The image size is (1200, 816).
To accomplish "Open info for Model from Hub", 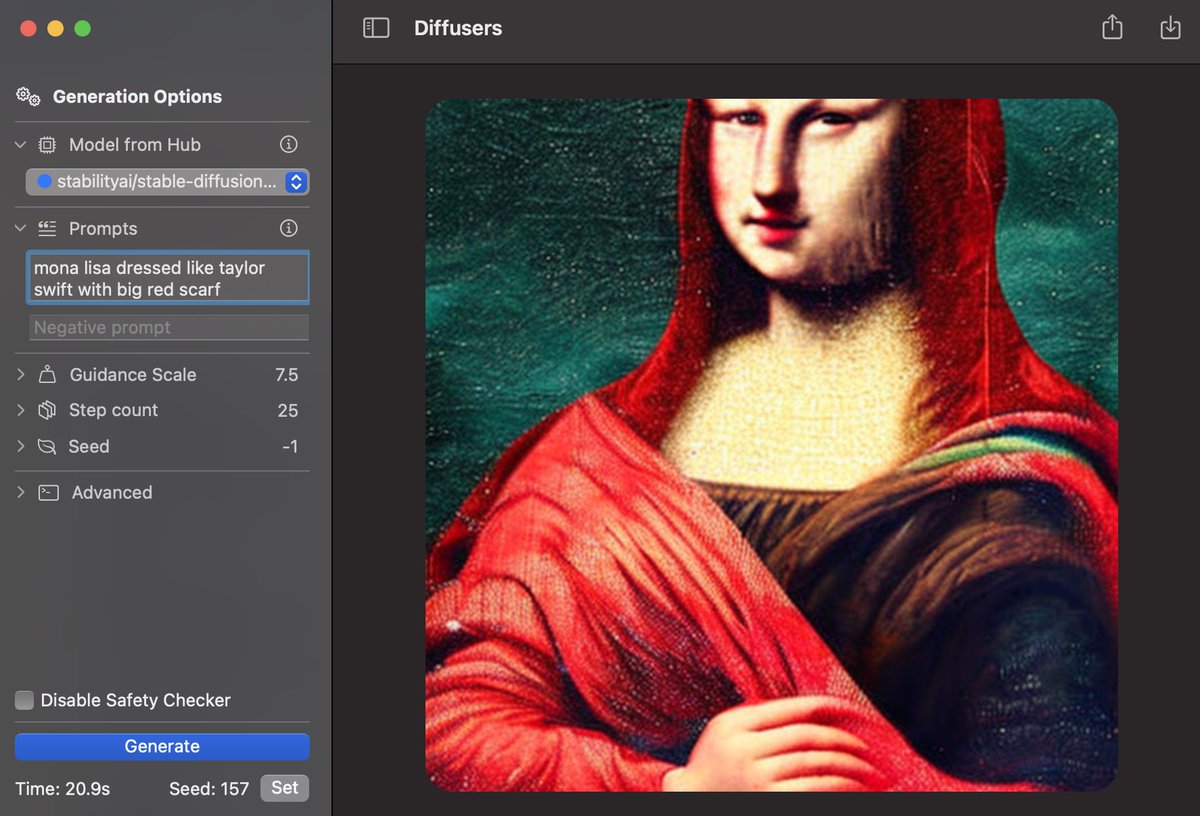I will coord(289,144).
